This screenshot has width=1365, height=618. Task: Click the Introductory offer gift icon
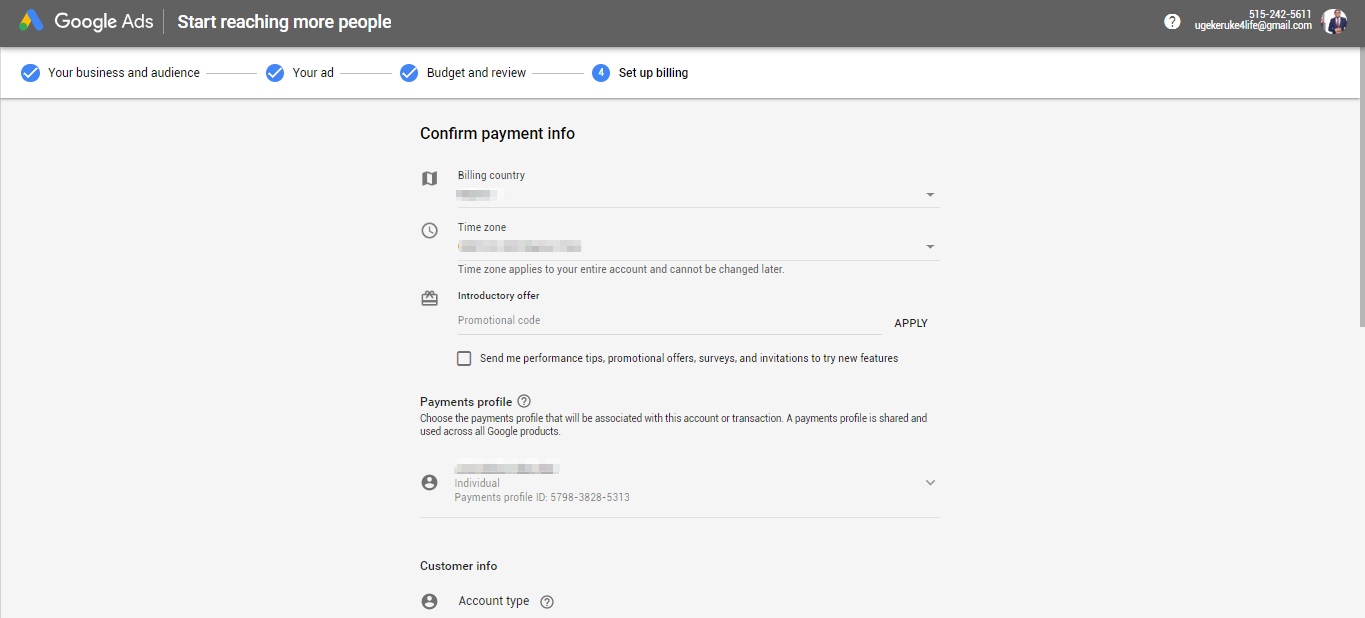coord(429,298)
